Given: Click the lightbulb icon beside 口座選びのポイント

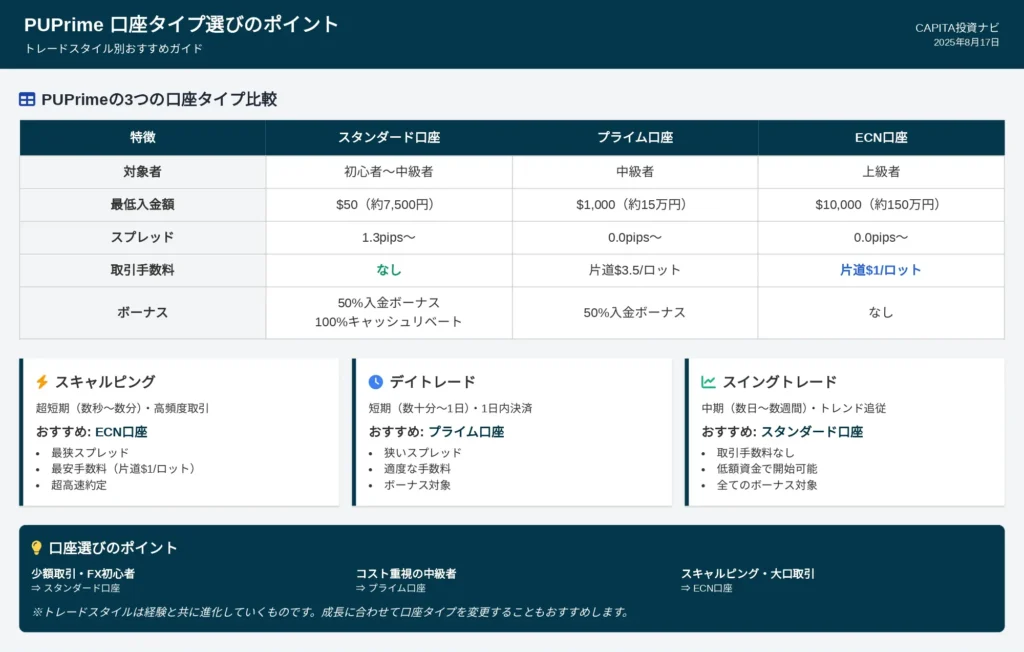Looking at the screenshot, I should 37,547.
